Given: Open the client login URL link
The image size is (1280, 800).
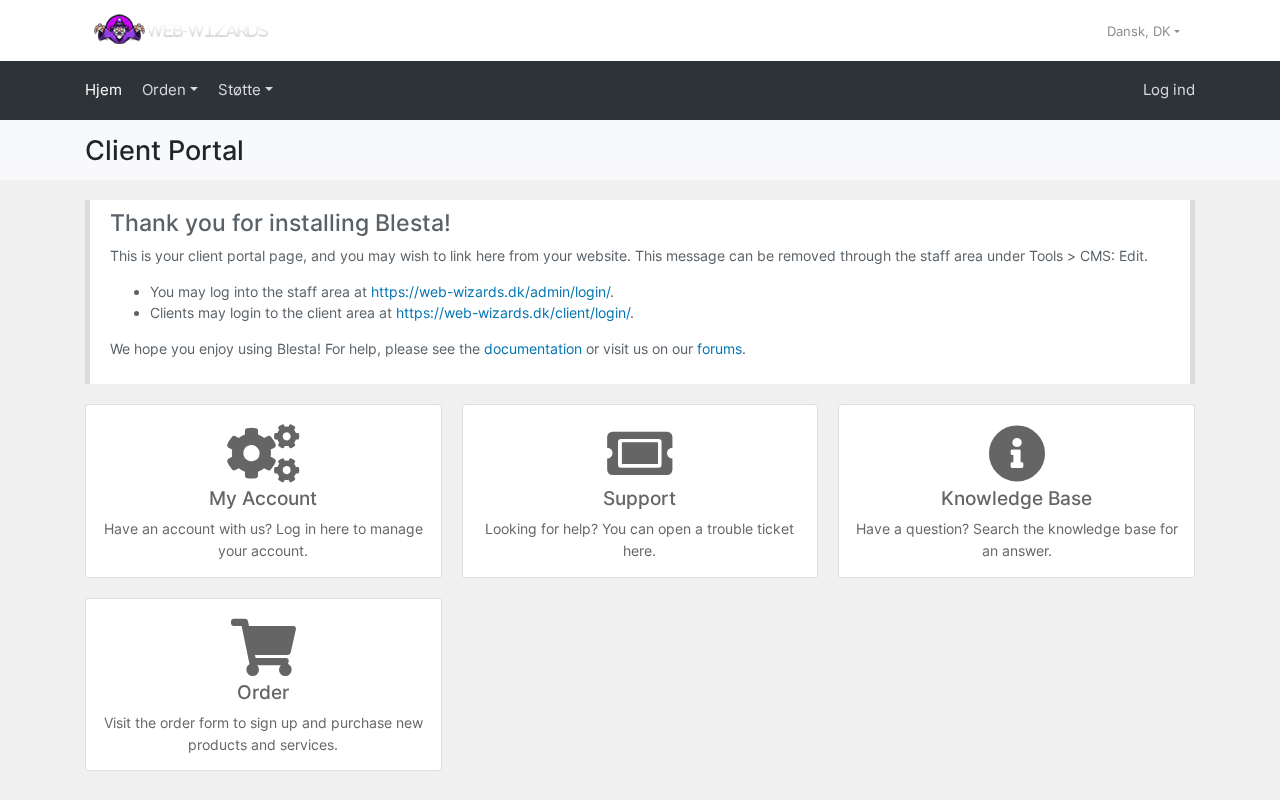Looking at the screenshot, I should 513,313.
